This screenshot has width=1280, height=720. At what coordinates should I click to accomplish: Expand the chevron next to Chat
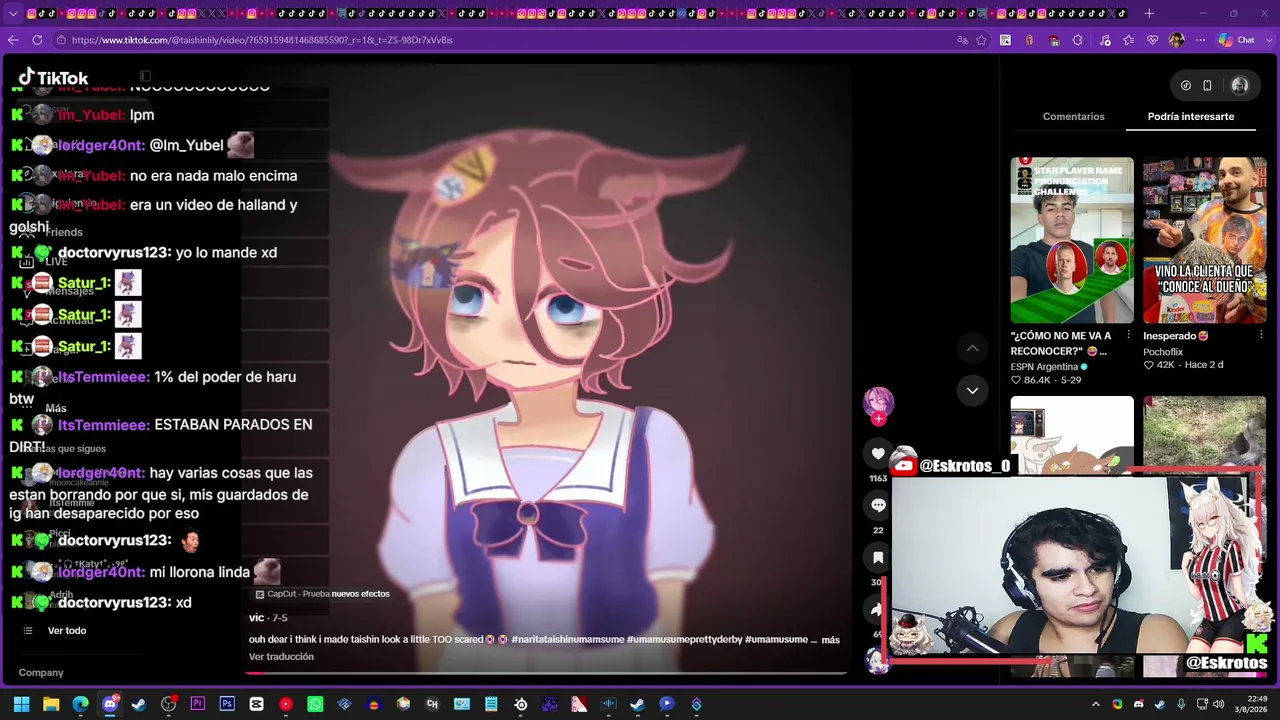coord(1268,40)
